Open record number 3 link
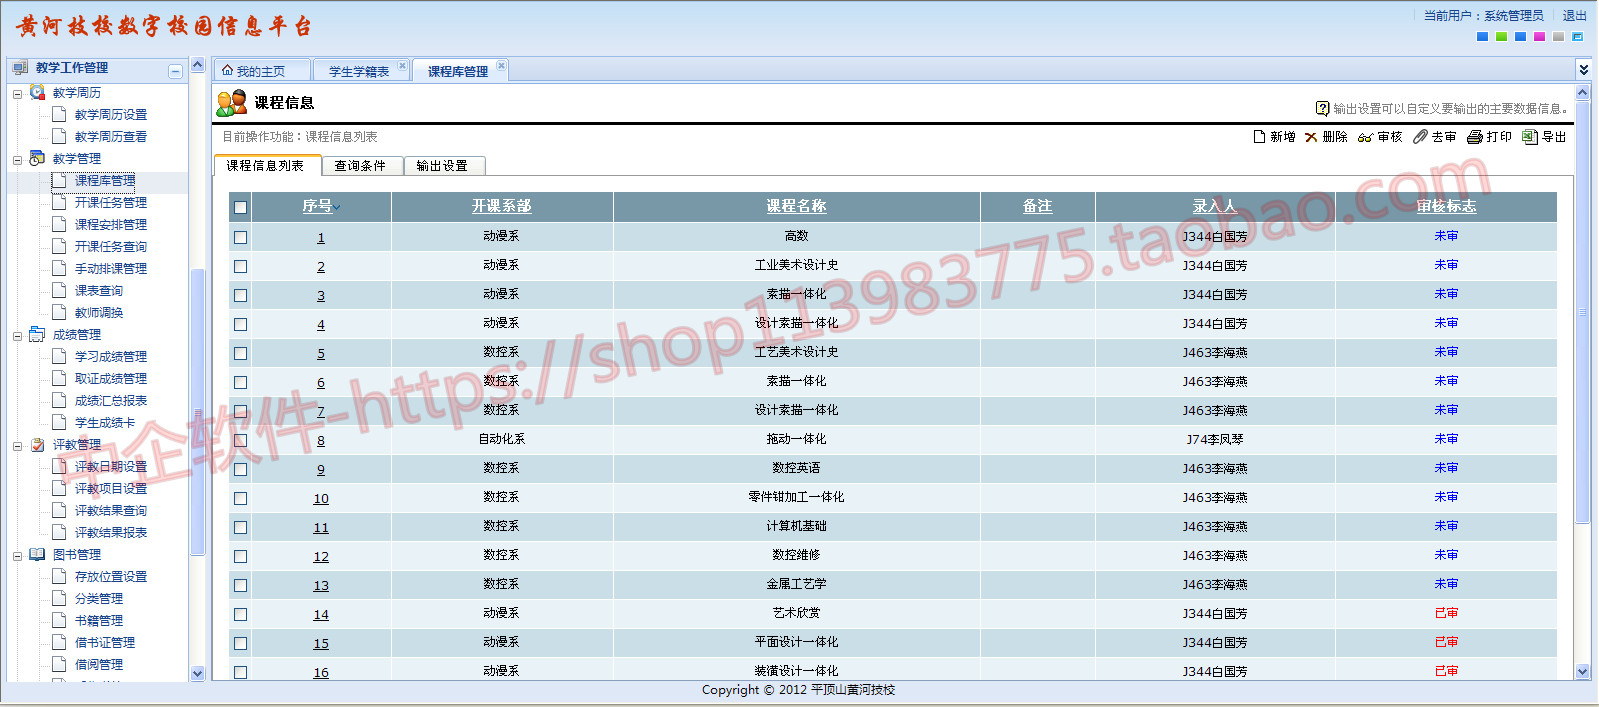This screenshot has height=707, width=1599. 321,295
